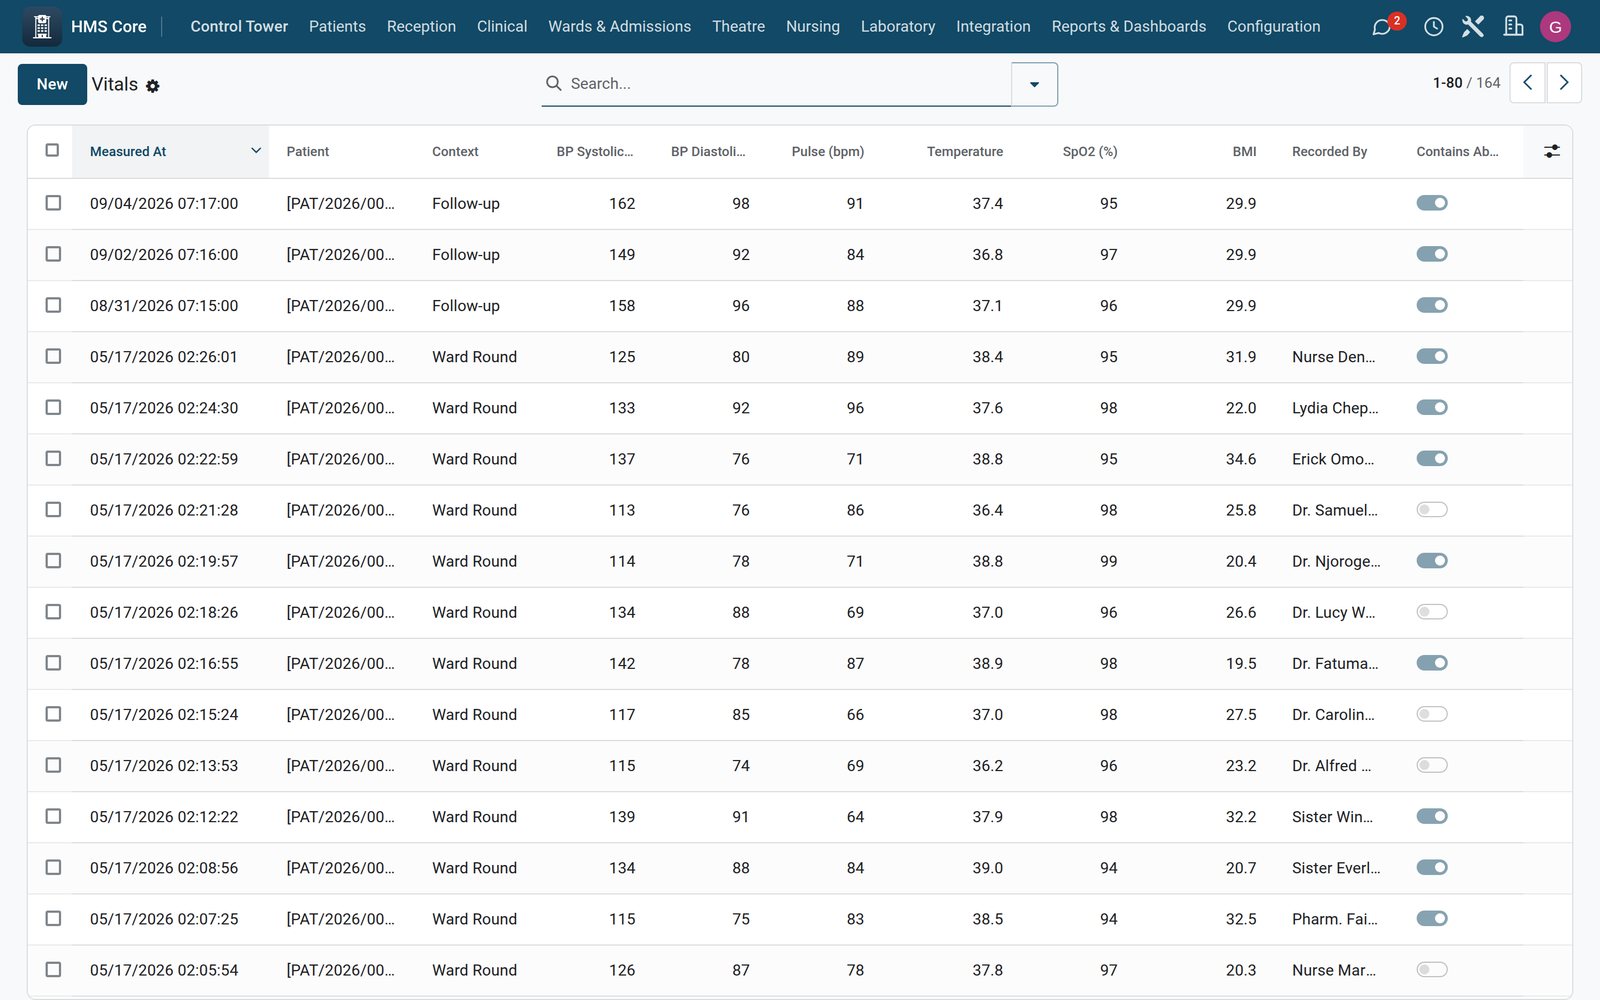Screen dimensions: 1600x1000
Task: Open the Wards & Admissions menu
Action: (619, 27)
